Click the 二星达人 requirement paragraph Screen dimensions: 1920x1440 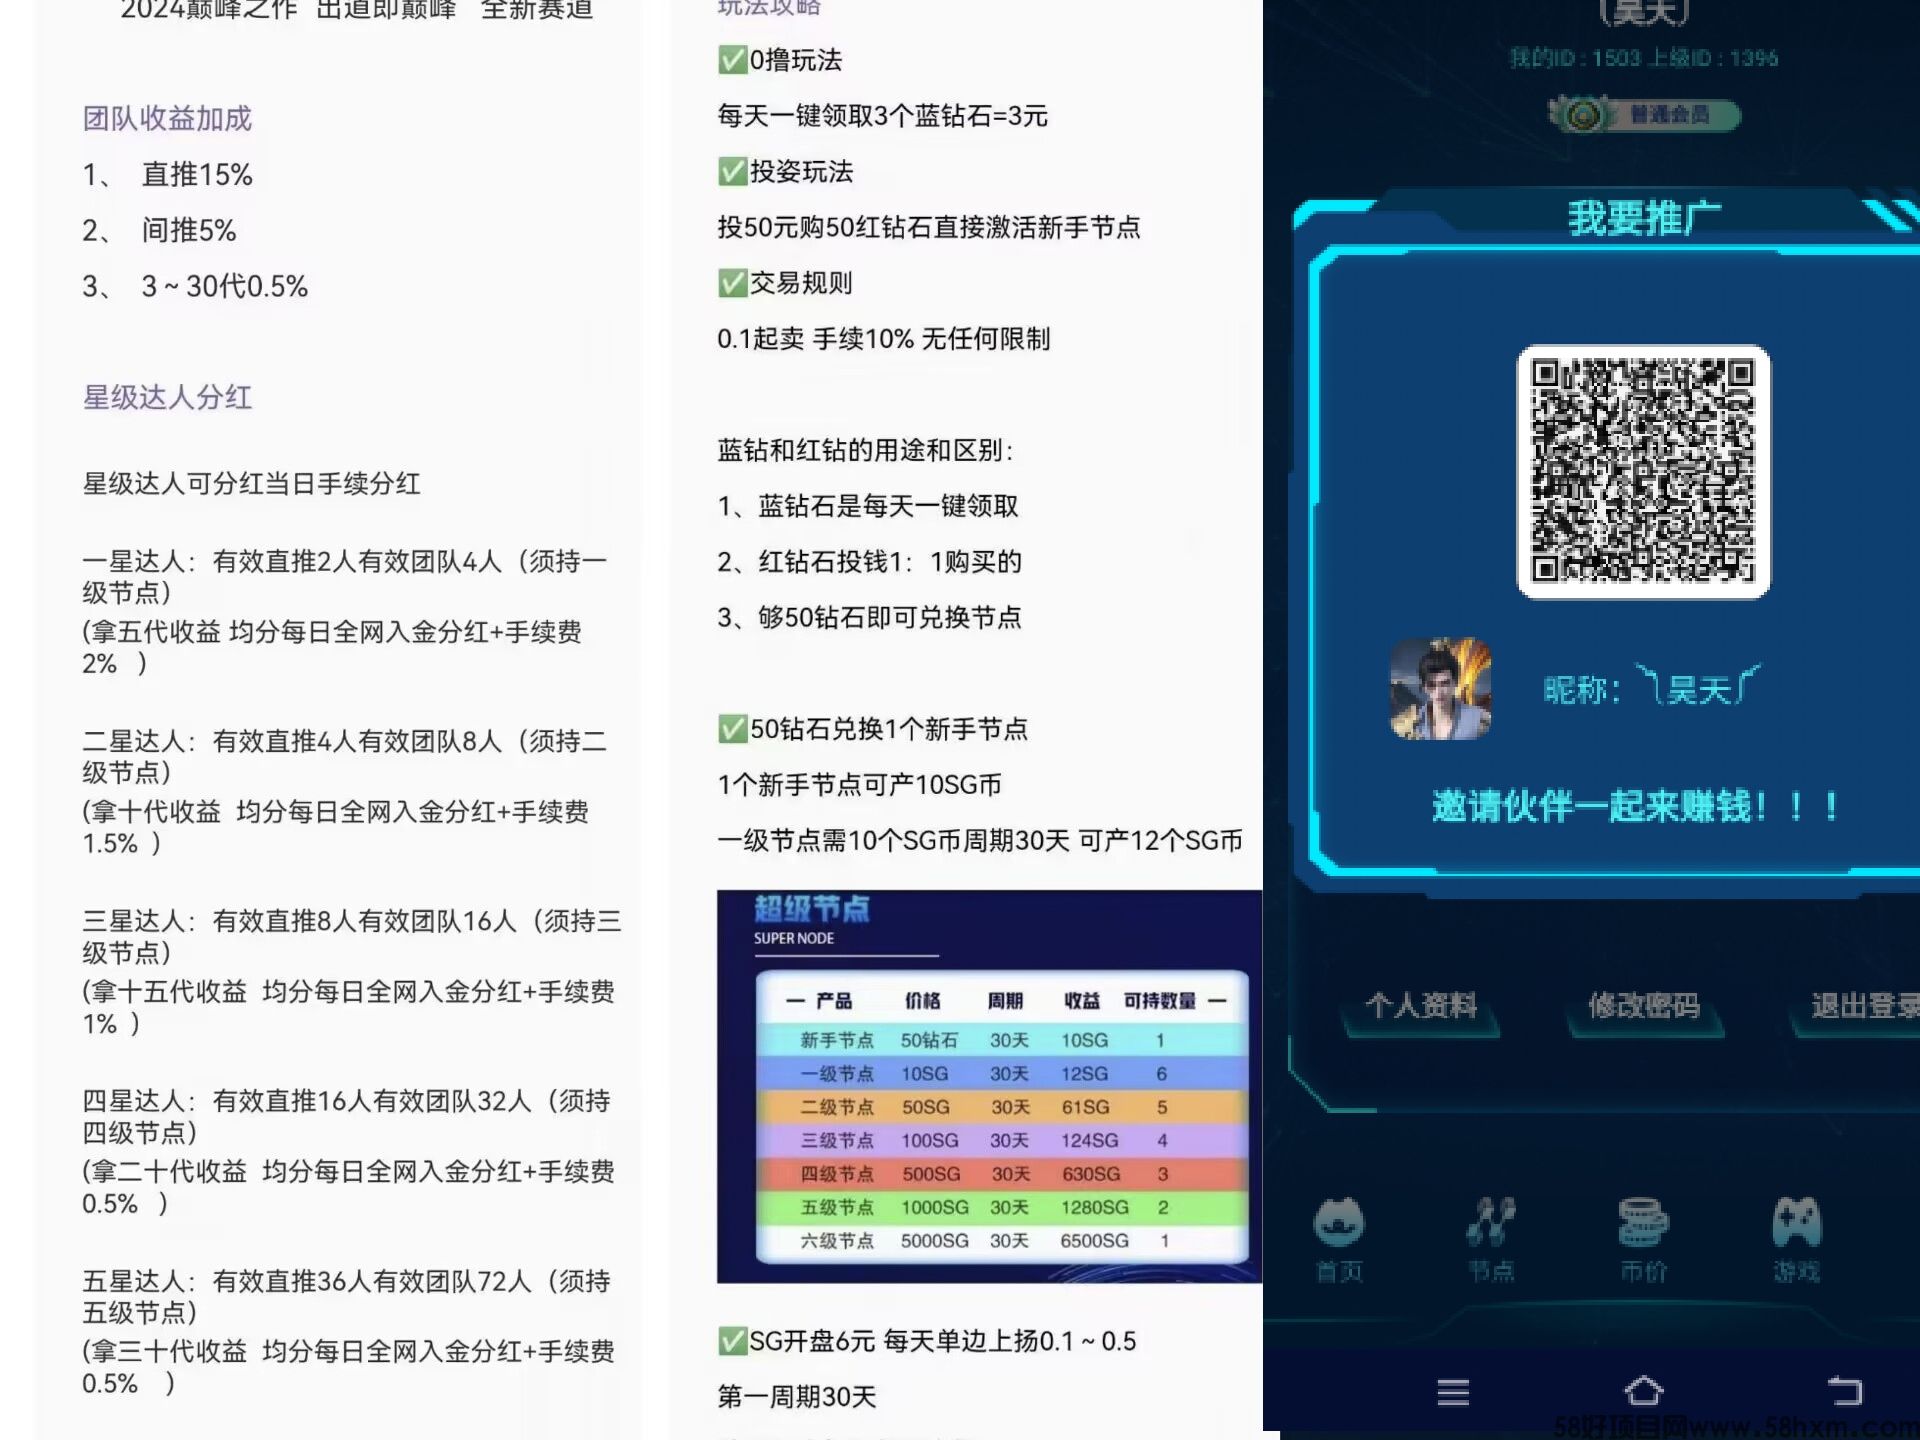tap(345, 792)
